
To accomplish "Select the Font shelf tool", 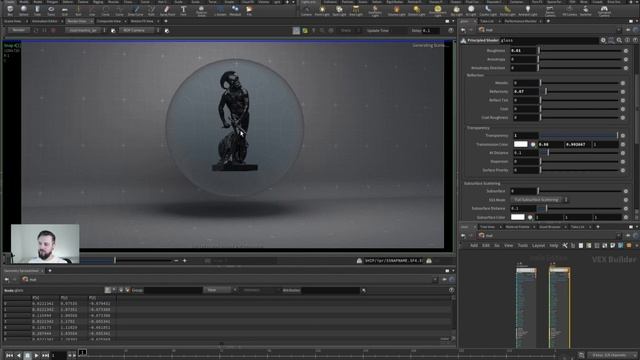I will click(183, 10).
